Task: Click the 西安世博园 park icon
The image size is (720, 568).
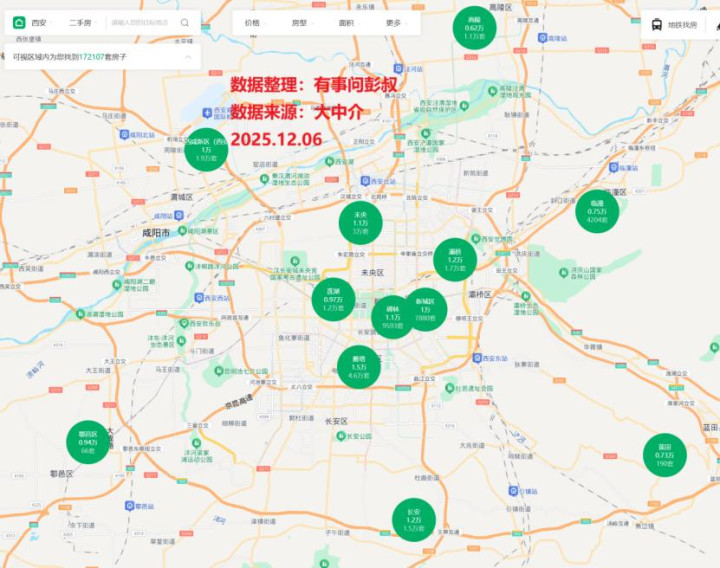Action: tap(476, 239)
